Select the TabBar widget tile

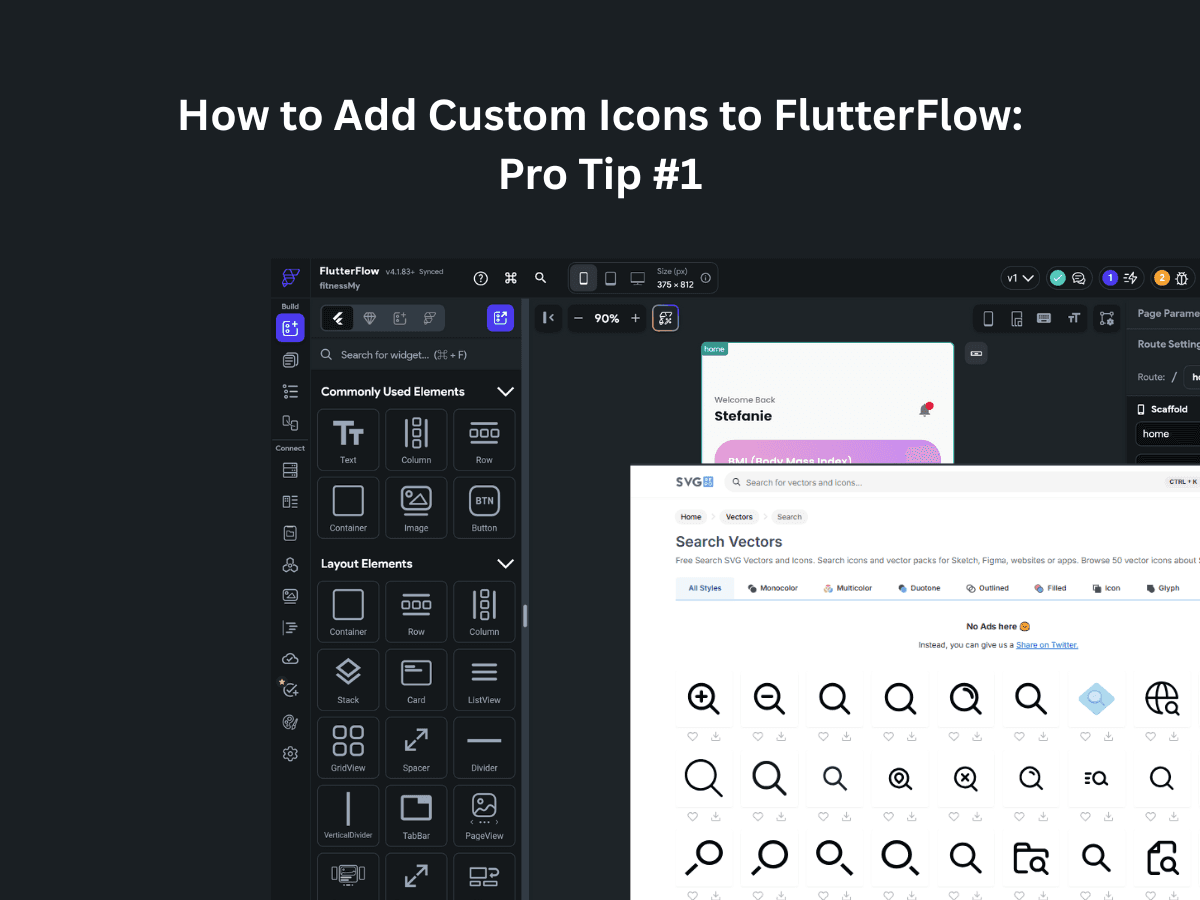(x=416, y=816)
